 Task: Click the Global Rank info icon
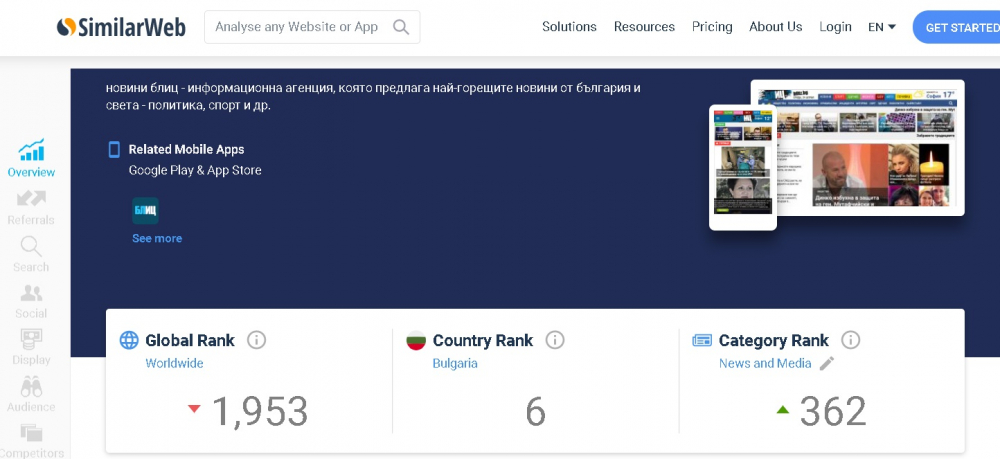tap(256, 340)
